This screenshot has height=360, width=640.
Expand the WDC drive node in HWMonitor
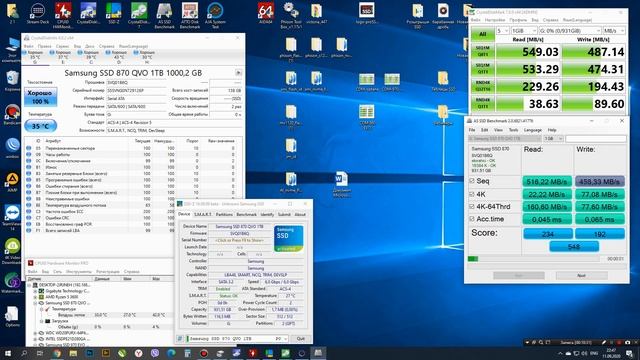(35, 333)
